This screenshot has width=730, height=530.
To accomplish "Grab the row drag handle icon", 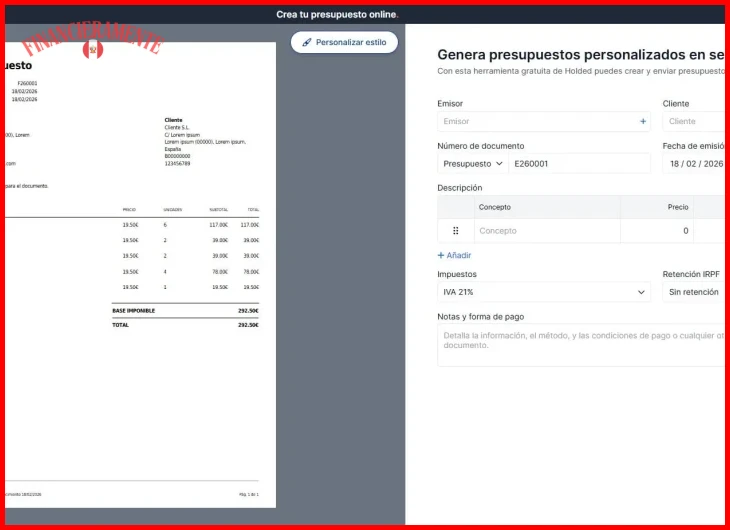I will [x=456, y=231].
